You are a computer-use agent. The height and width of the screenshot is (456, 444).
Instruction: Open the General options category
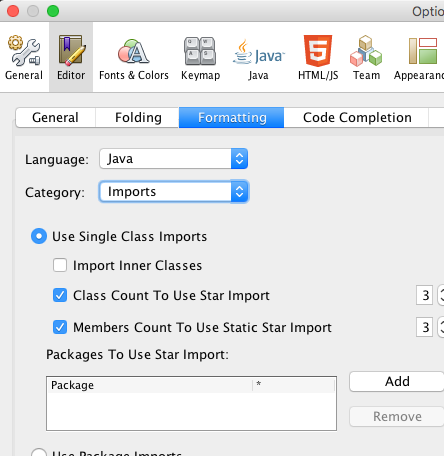pyautogui.click(x=24, y=57)
